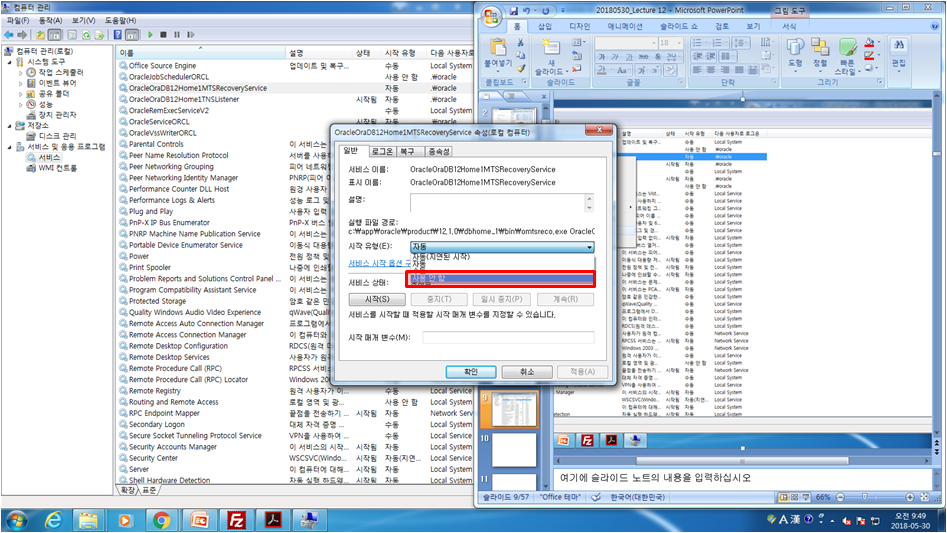Click in the 시작 매개 변수 input field
947x533 pixels.
[x=508, y=337]
